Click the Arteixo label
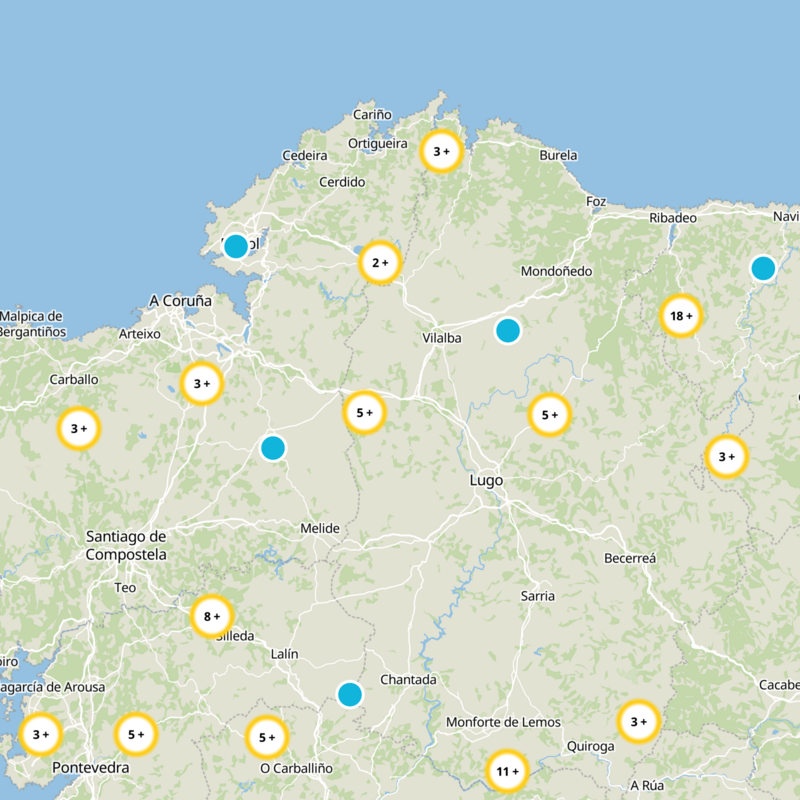 pos(140,334)
